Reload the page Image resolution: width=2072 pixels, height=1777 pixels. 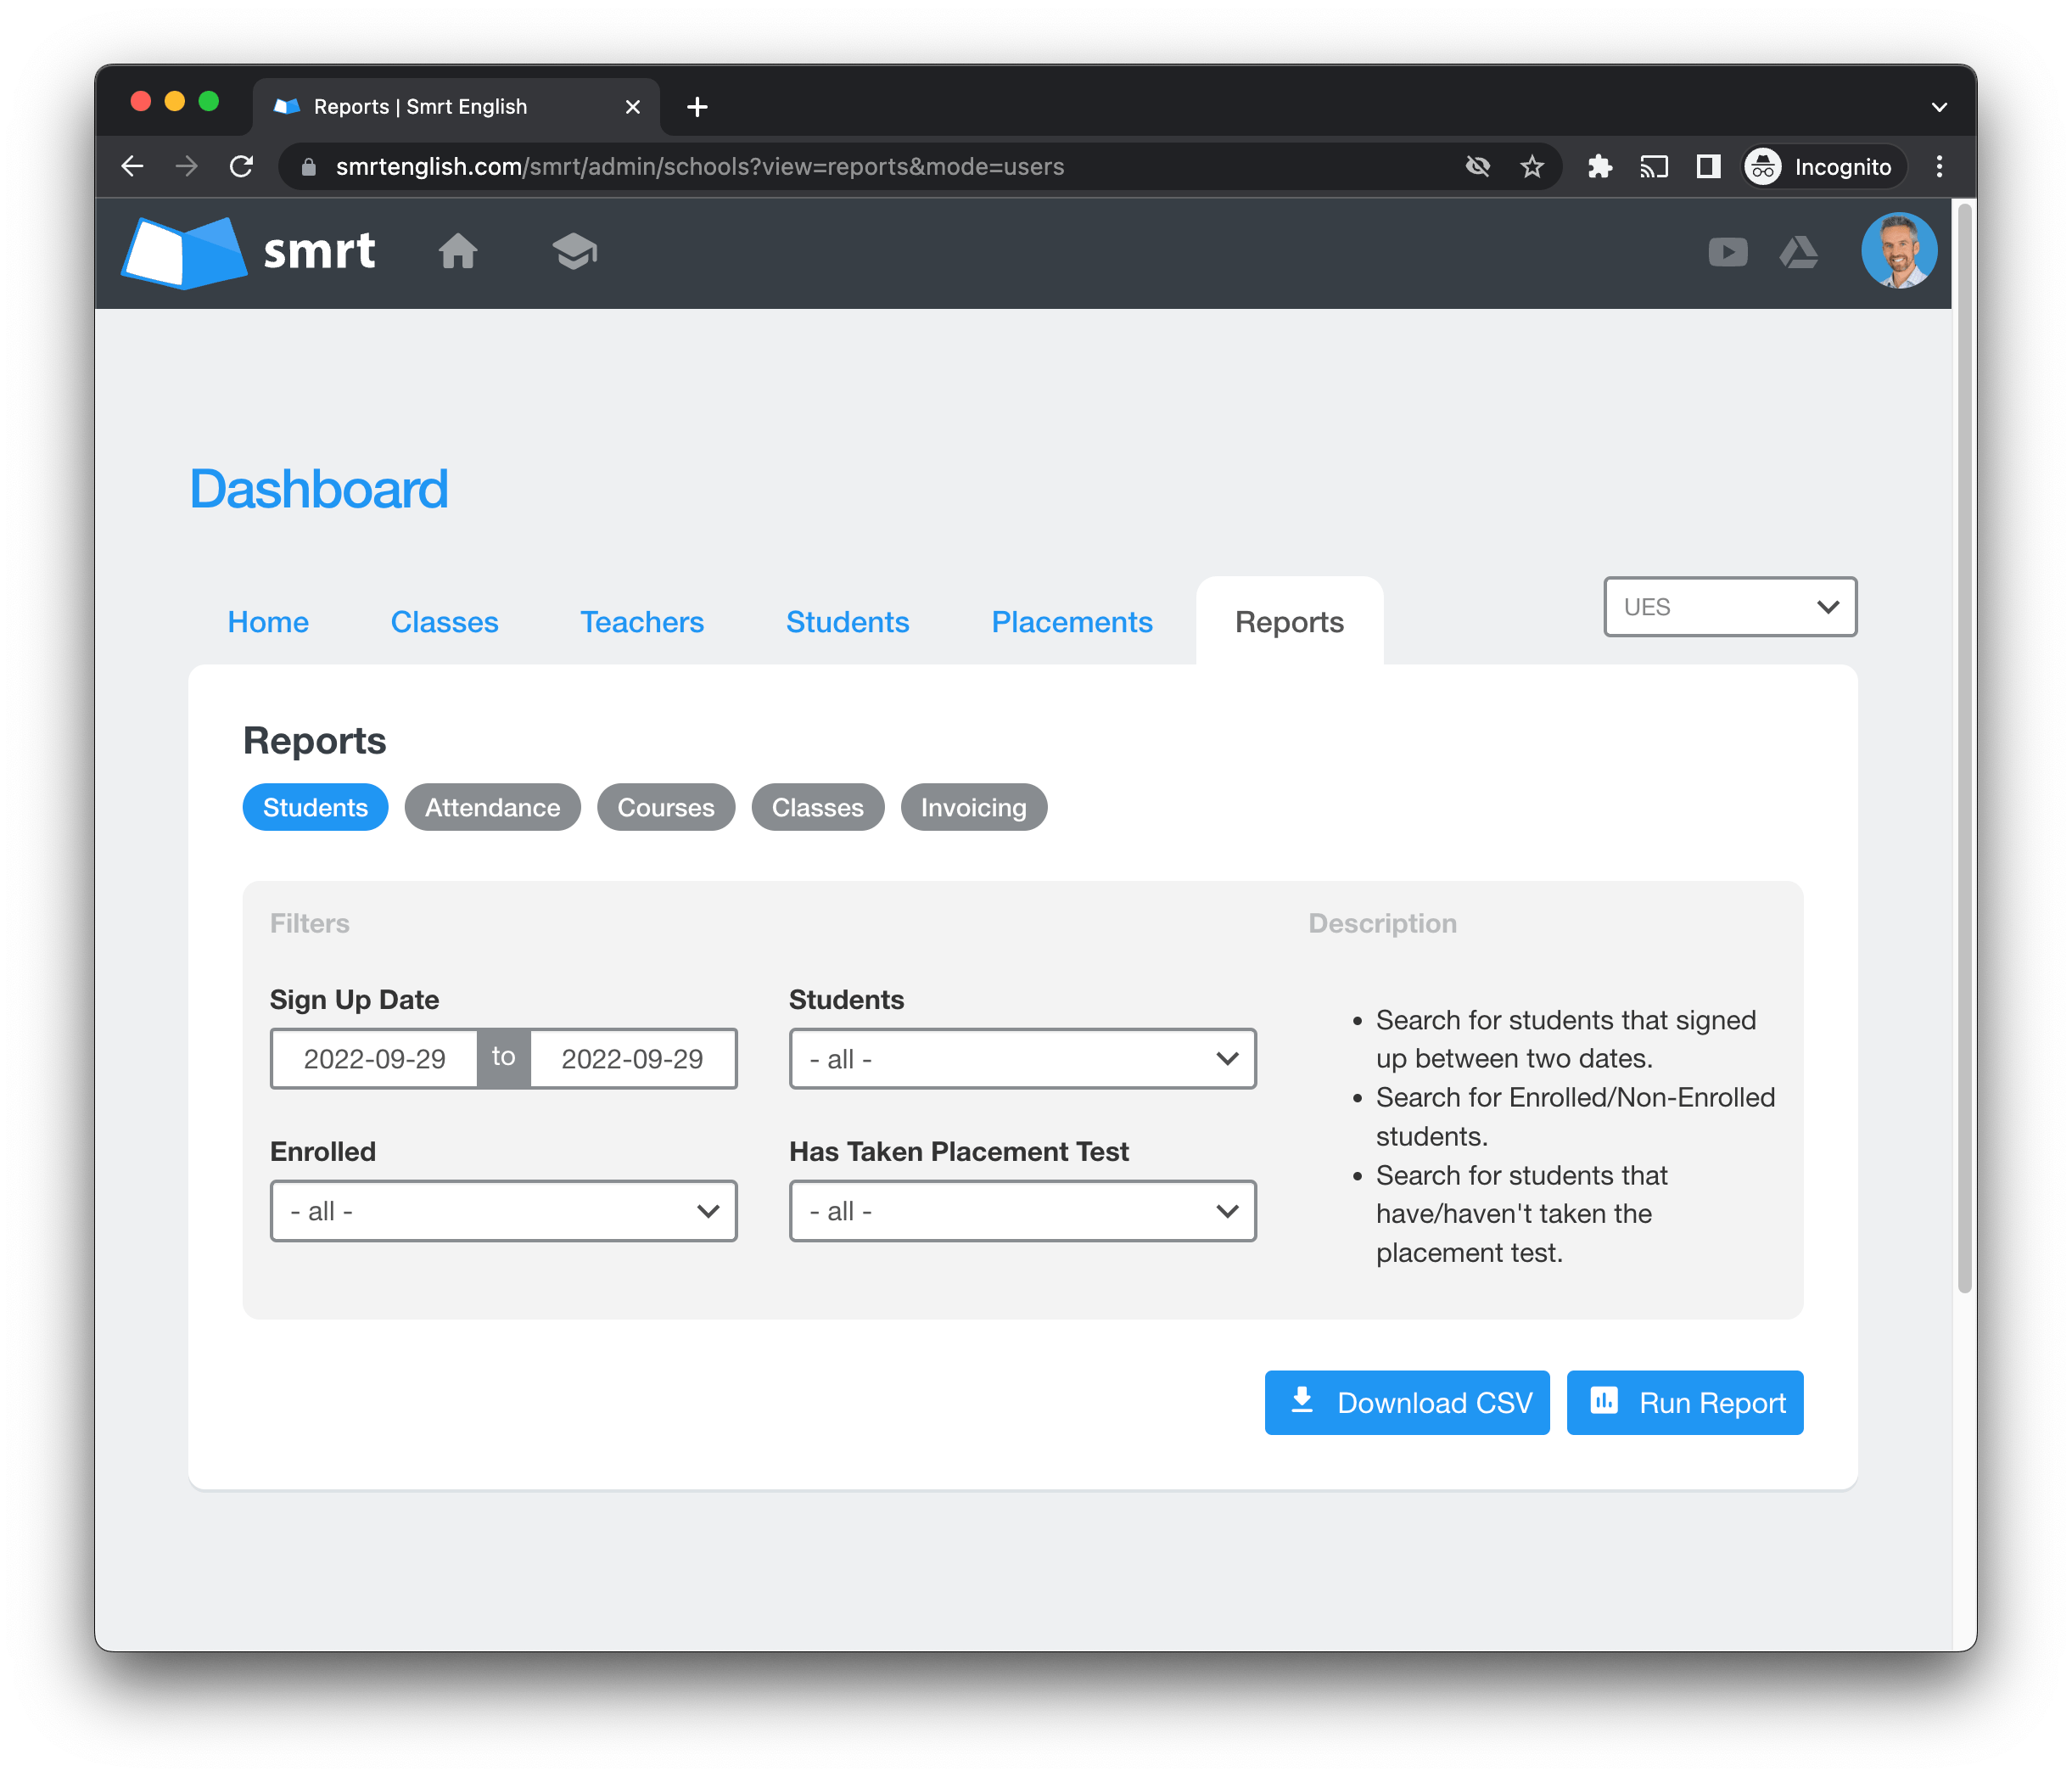point(241,167)
